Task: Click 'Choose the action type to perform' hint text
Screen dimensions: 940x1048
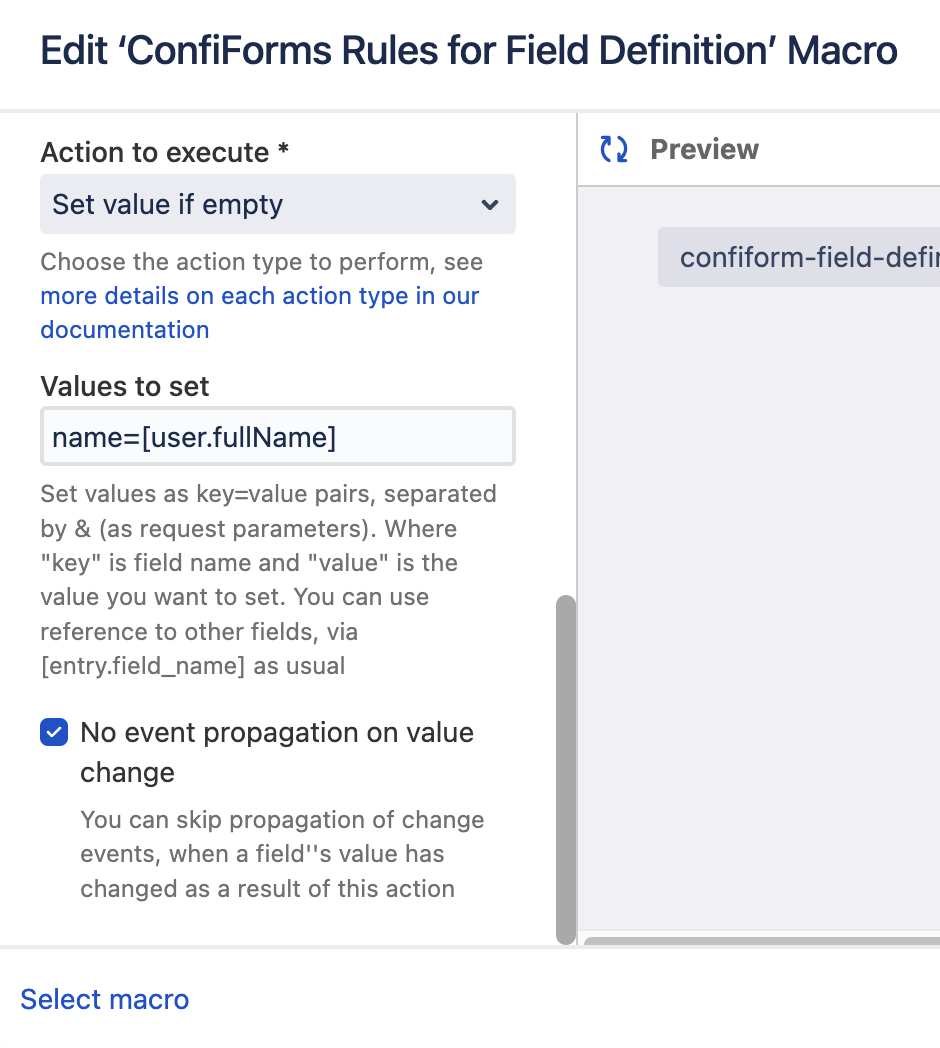Action: (261, 262)
